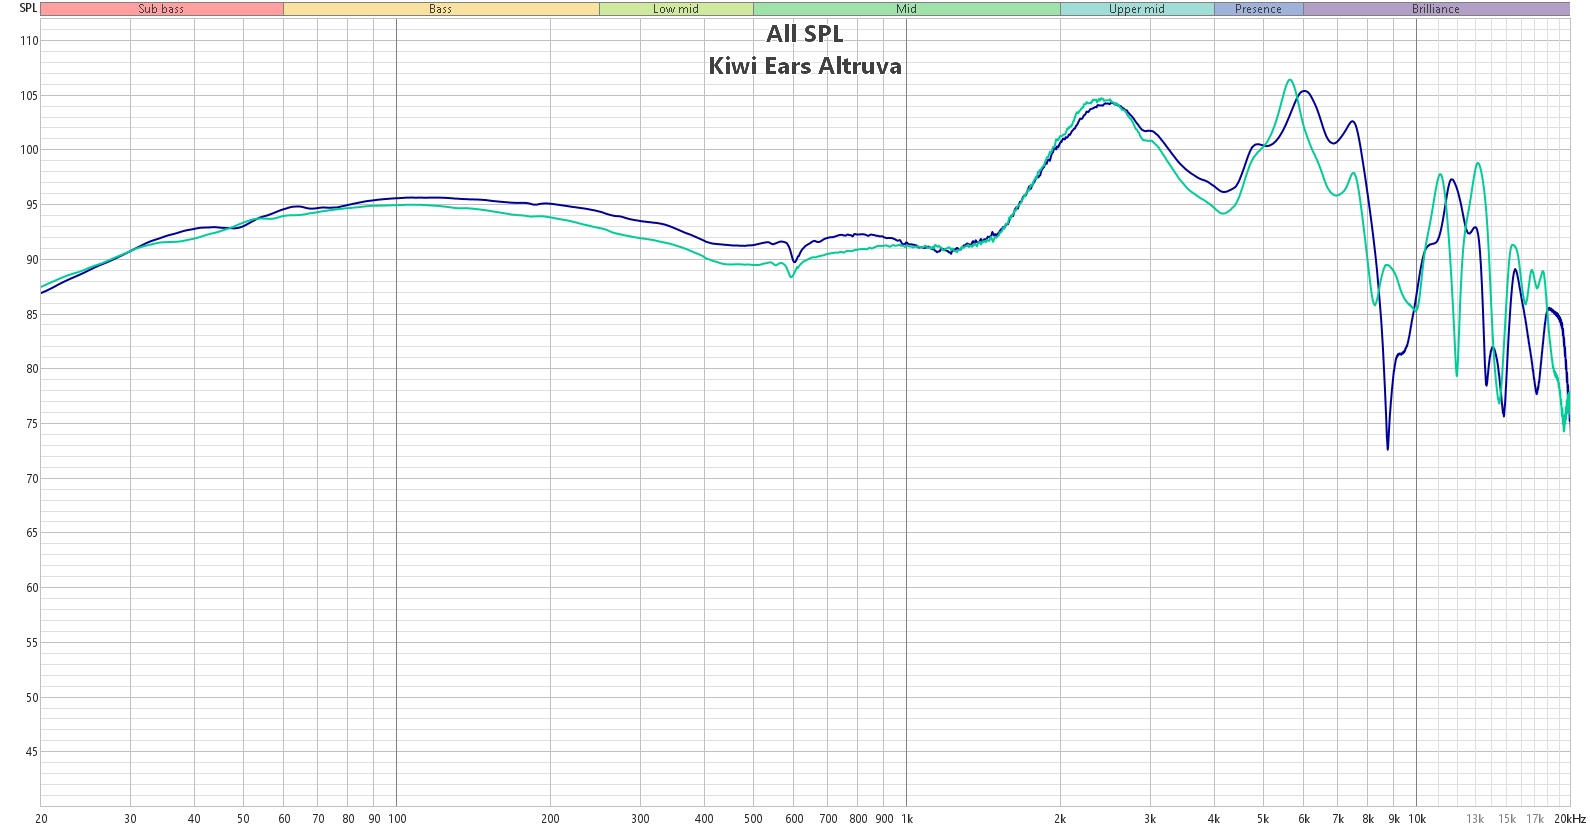Select the 600 frequency axis label
The height and width of the screenshot is (831, 1590).
pyautogui.click(x=794, y=819)
